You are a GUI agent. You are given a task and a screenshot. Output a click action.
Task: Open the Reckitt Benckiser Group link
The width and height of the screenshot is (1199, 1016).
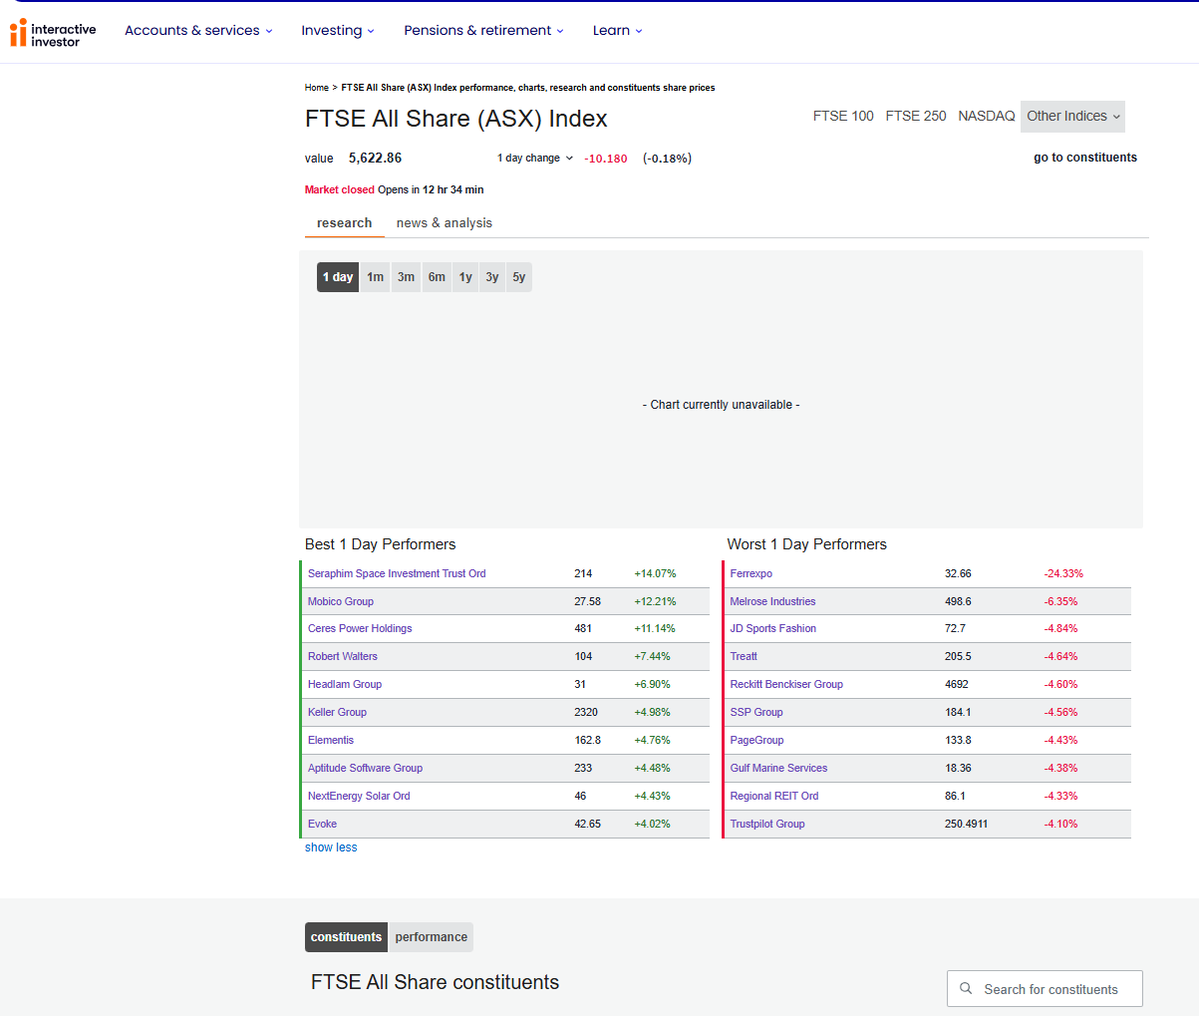click(x=786, y=684)
